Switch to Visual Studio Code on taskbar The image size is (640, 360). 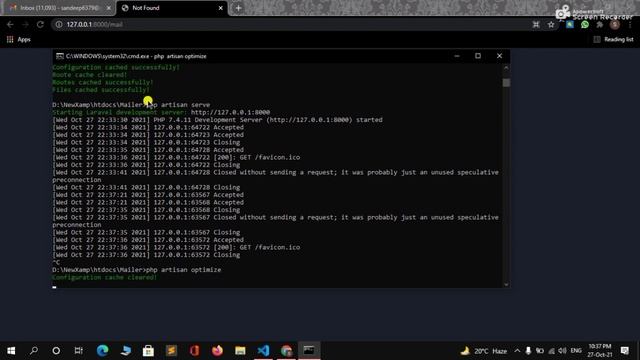pos(263,351)
